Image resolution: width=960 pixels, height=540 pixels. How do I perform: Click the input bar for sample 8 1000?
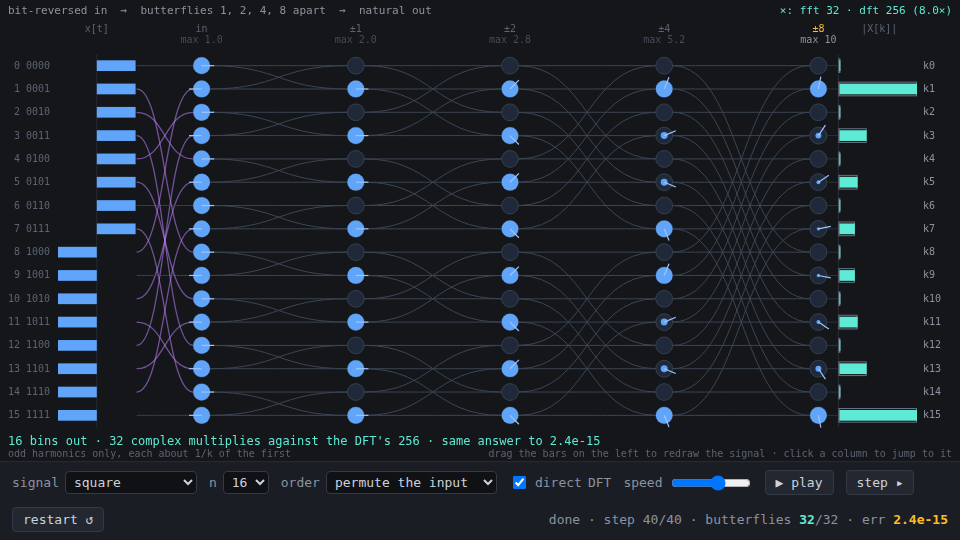(77, 252)
